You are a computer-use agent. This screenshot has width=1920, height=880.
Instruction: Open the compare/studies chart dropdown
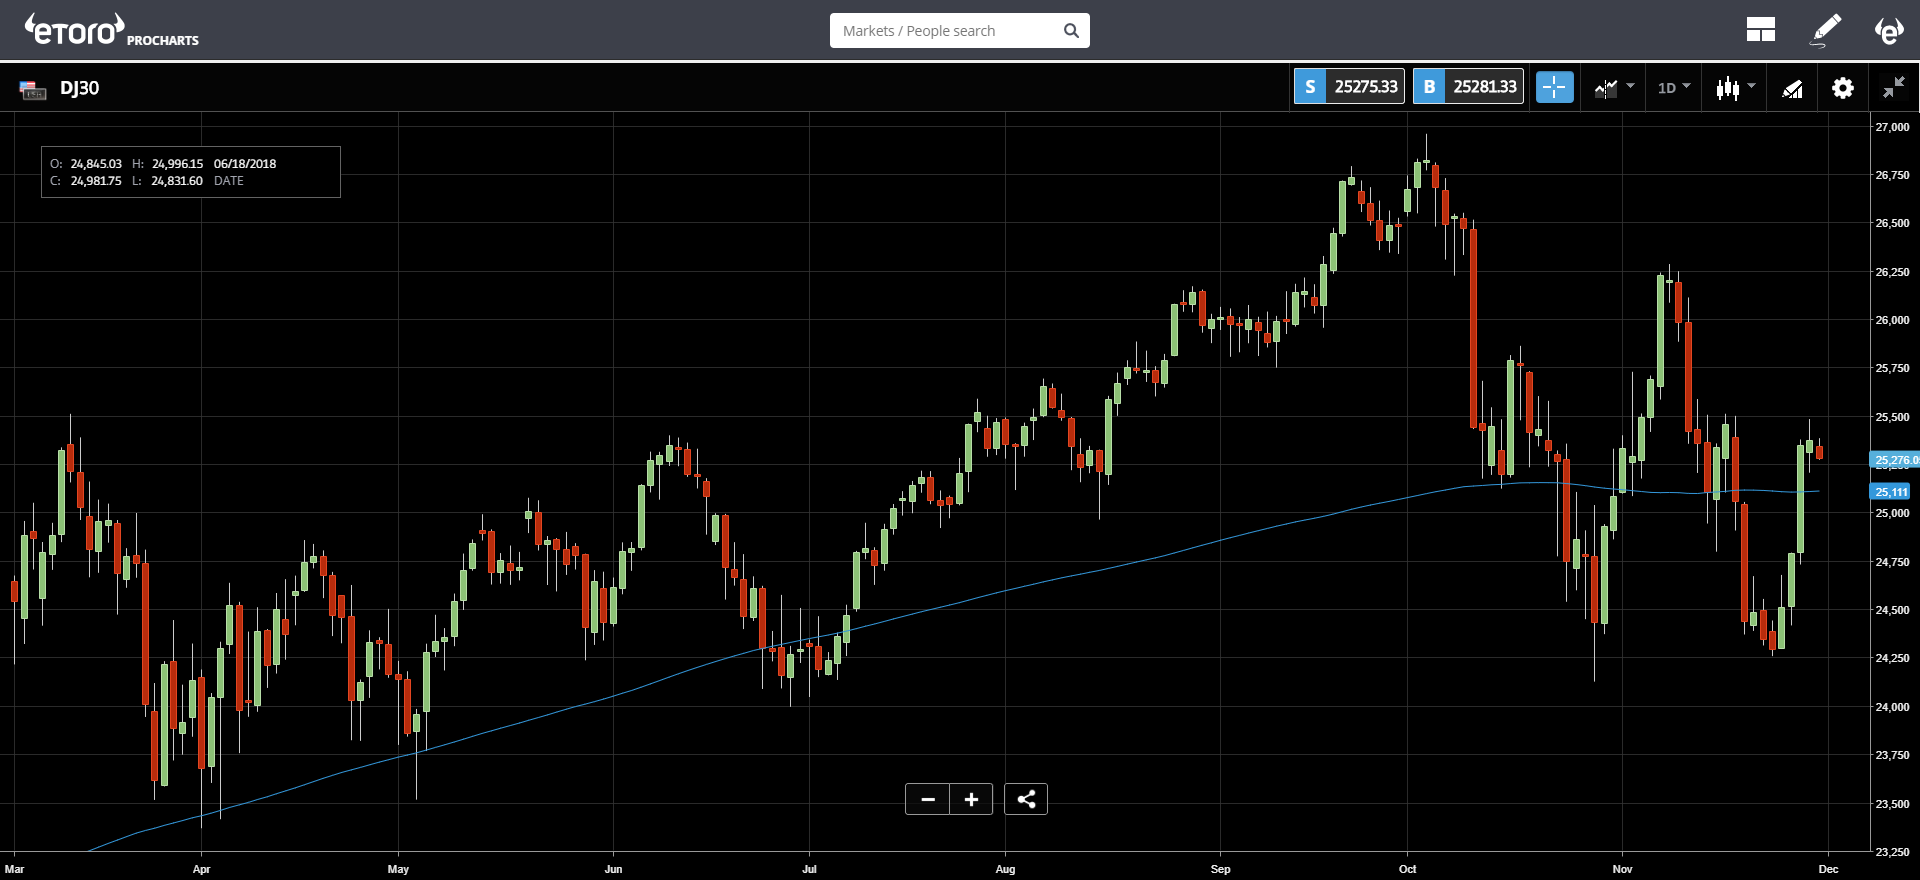coord(1614,88)
